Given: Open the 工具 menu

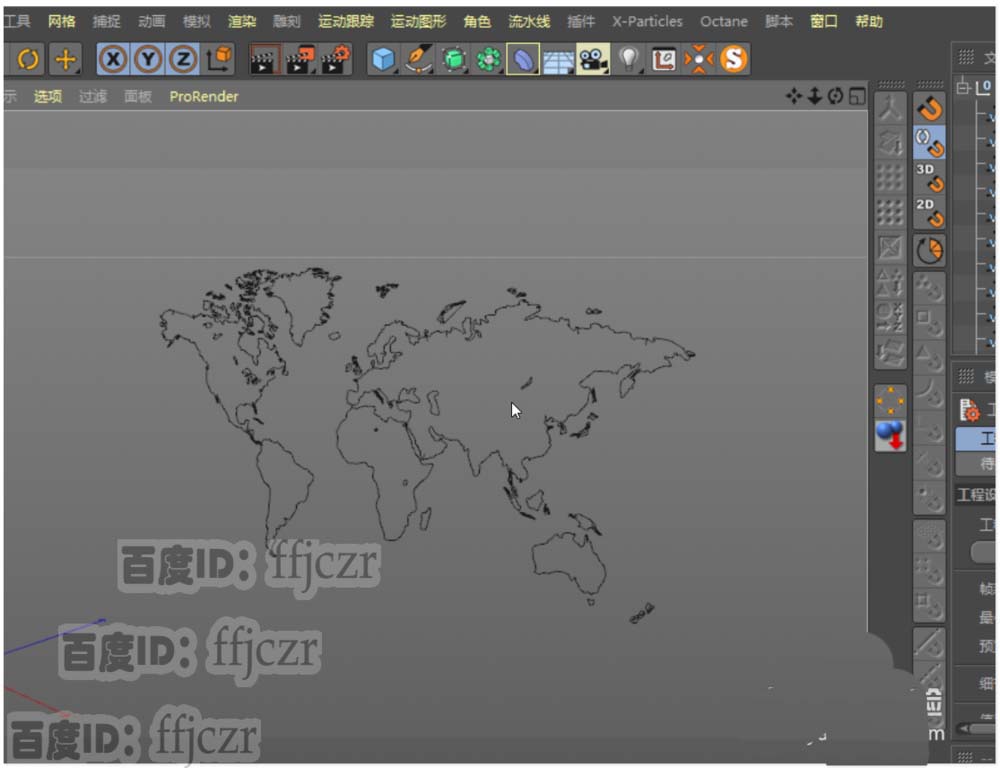Looking at the screenshot, I should [x=17, y=21].
